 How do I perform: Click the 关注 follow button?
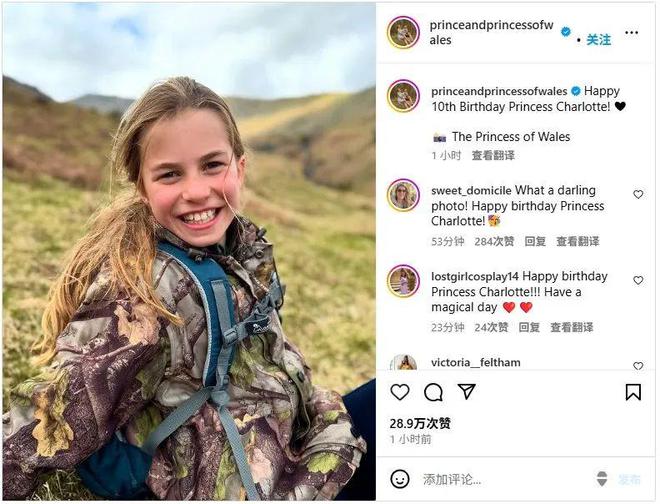(x=599, y=40)
